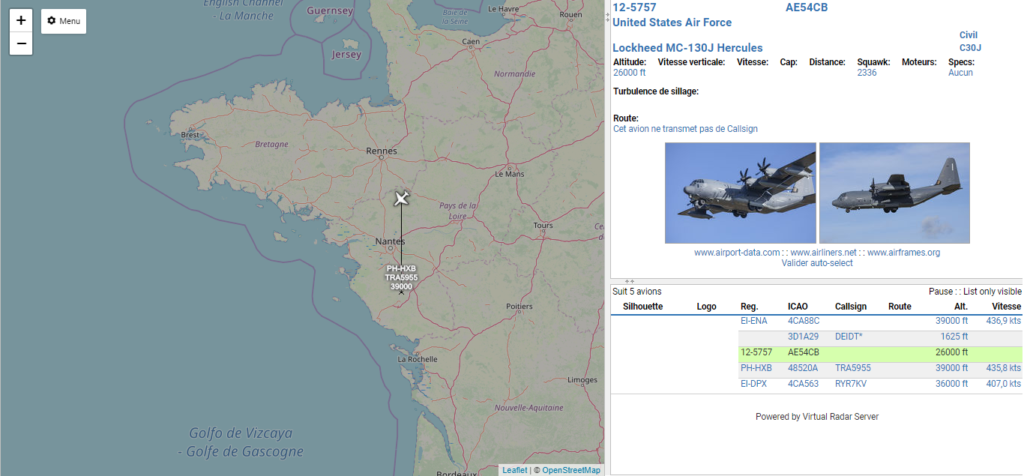Click TRA5955 callsign in list

click(853, 368)
